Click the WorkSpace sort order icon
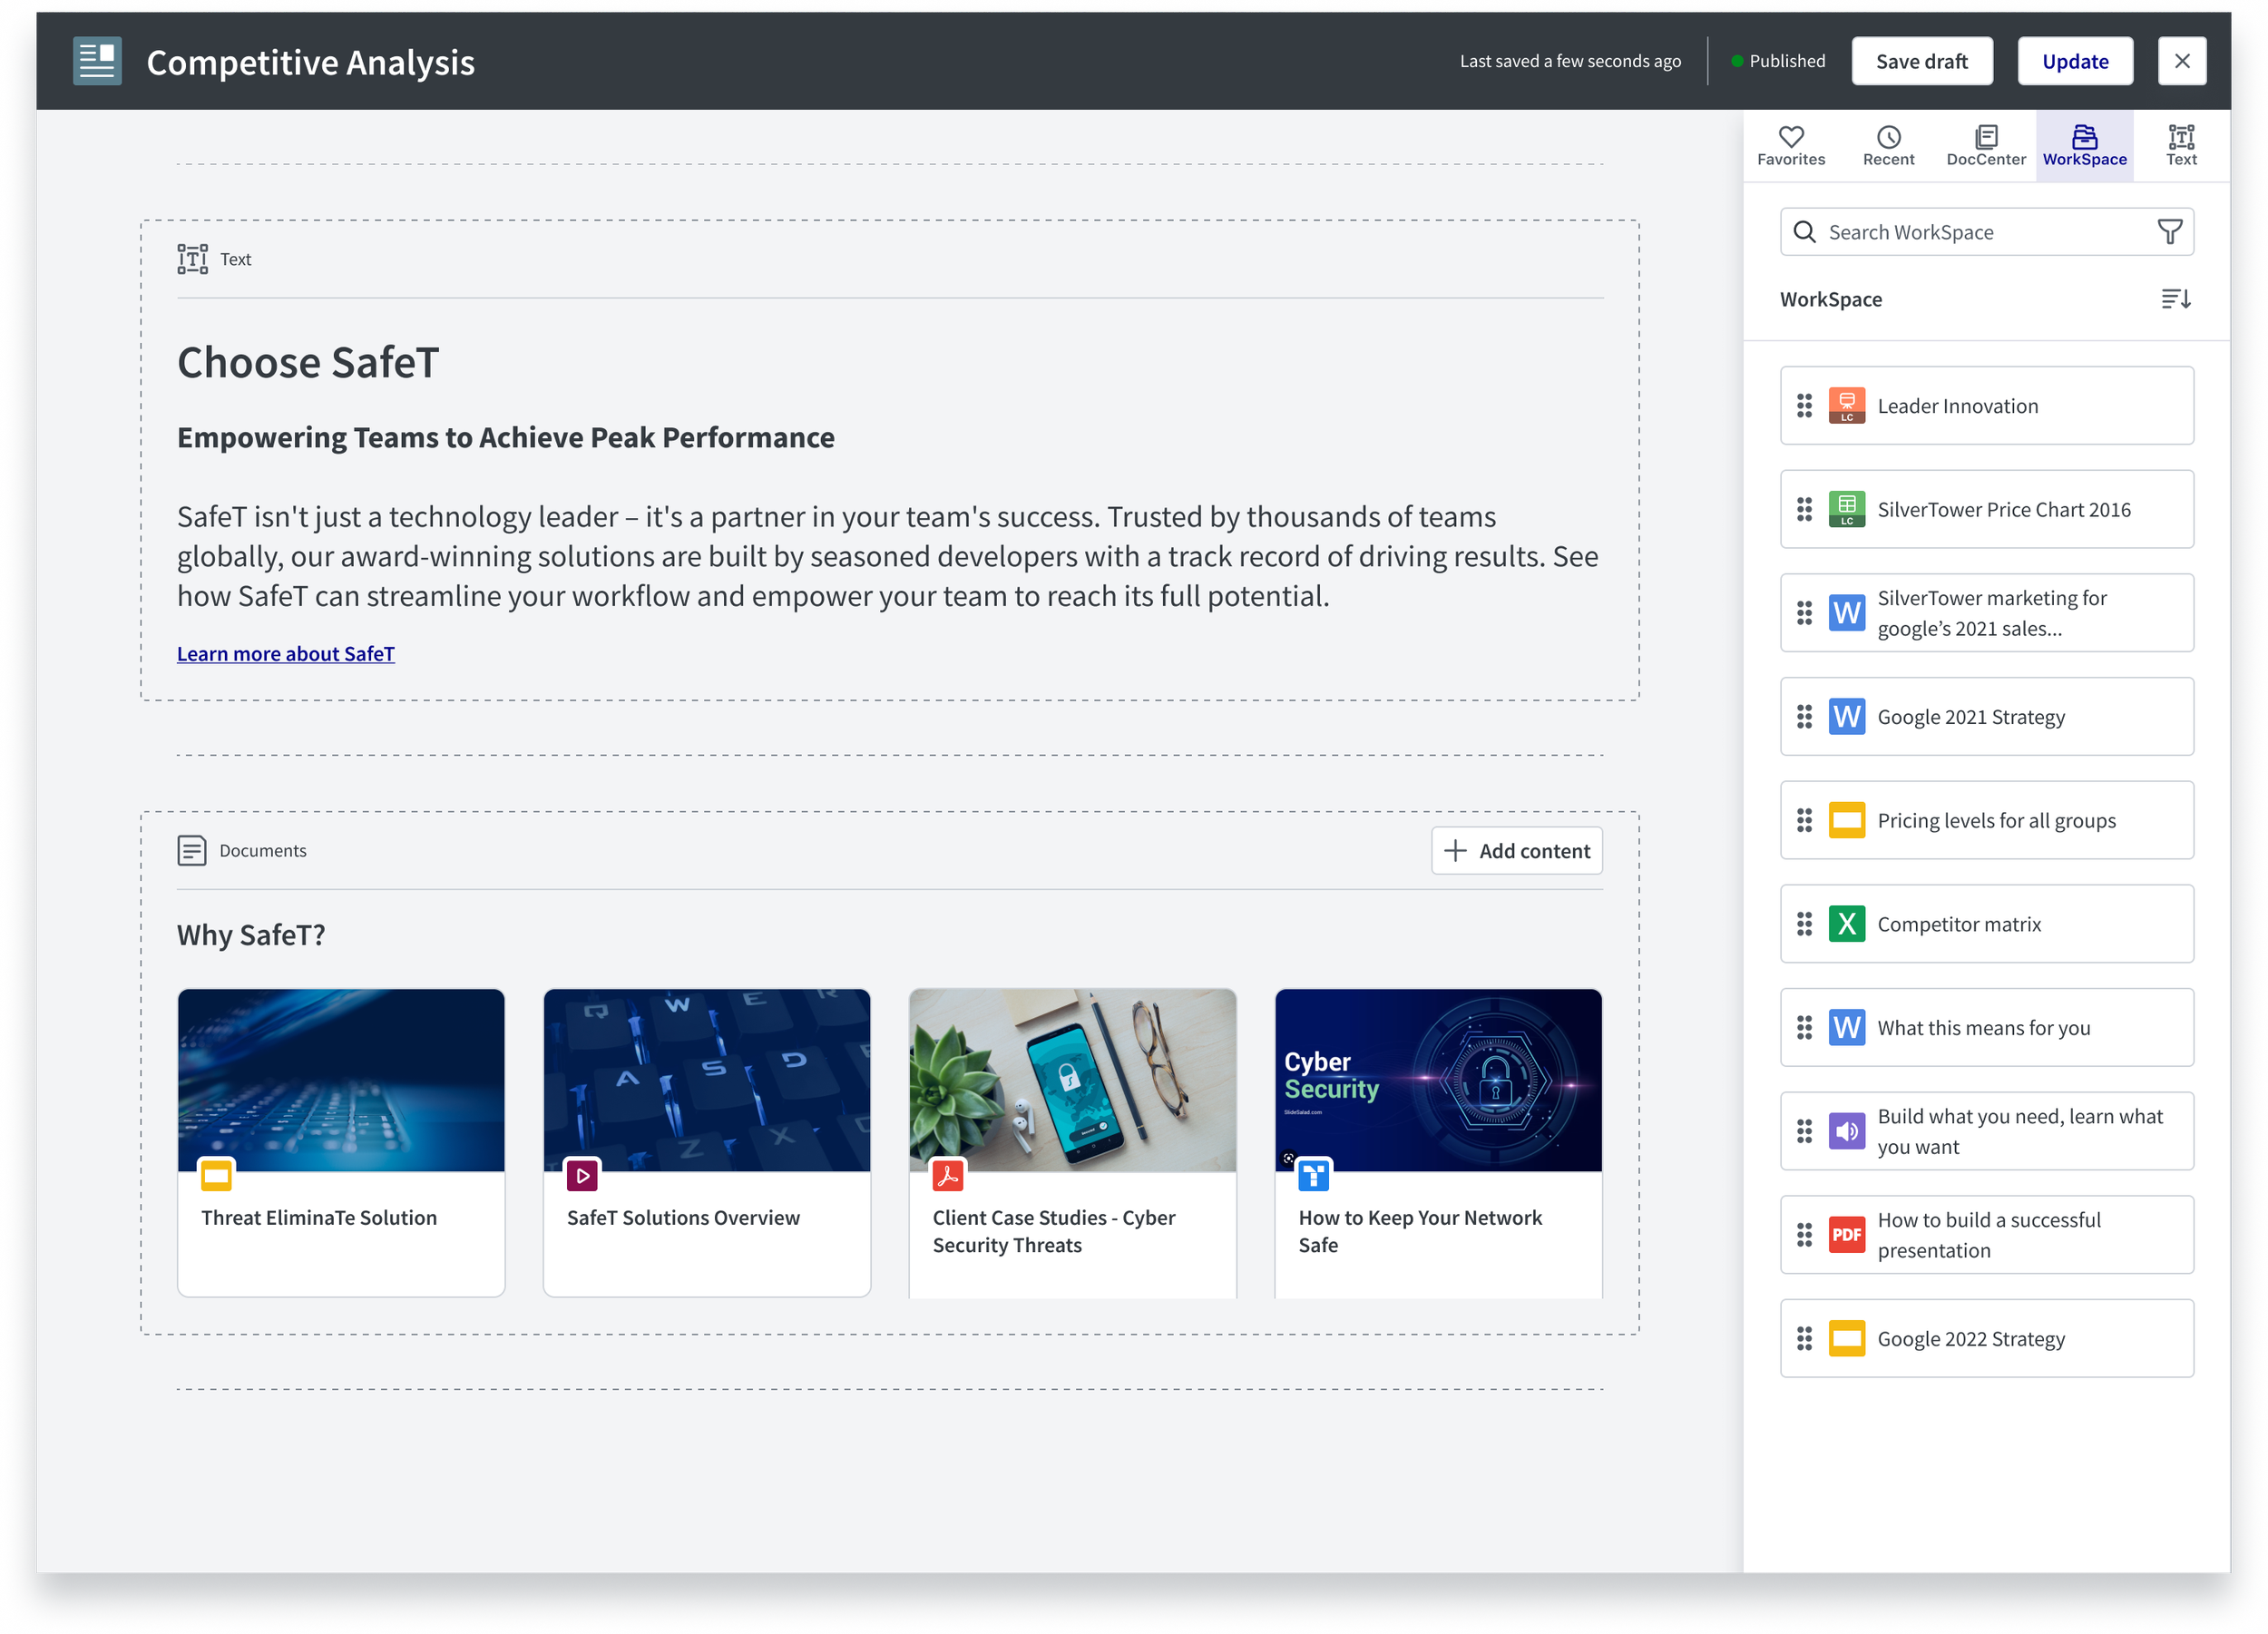The width and height of the screenshot is (2268, 1634). (x=2175, y=299)
